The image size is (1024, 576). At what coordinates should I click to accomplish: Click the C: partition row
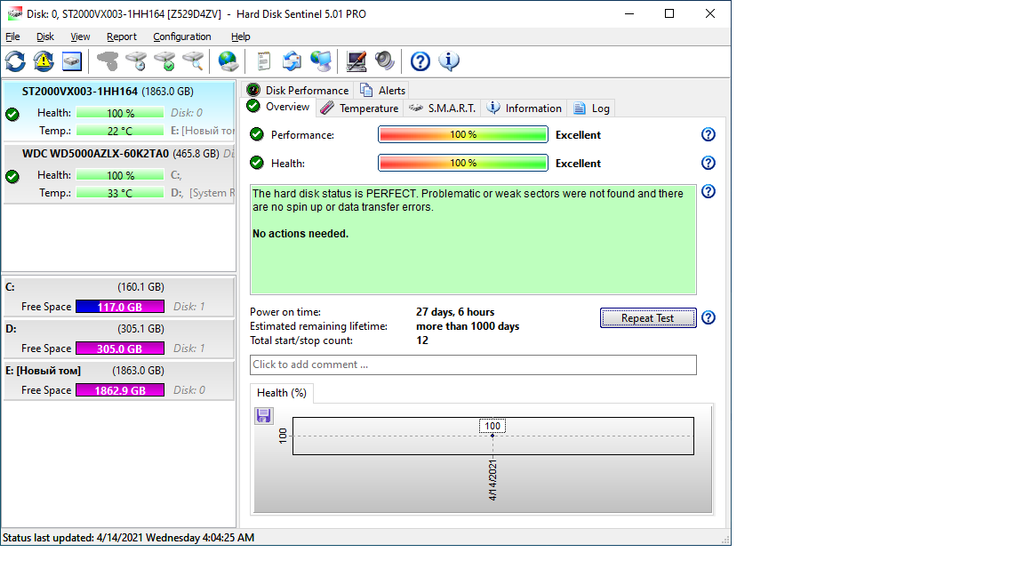[119, 296]
